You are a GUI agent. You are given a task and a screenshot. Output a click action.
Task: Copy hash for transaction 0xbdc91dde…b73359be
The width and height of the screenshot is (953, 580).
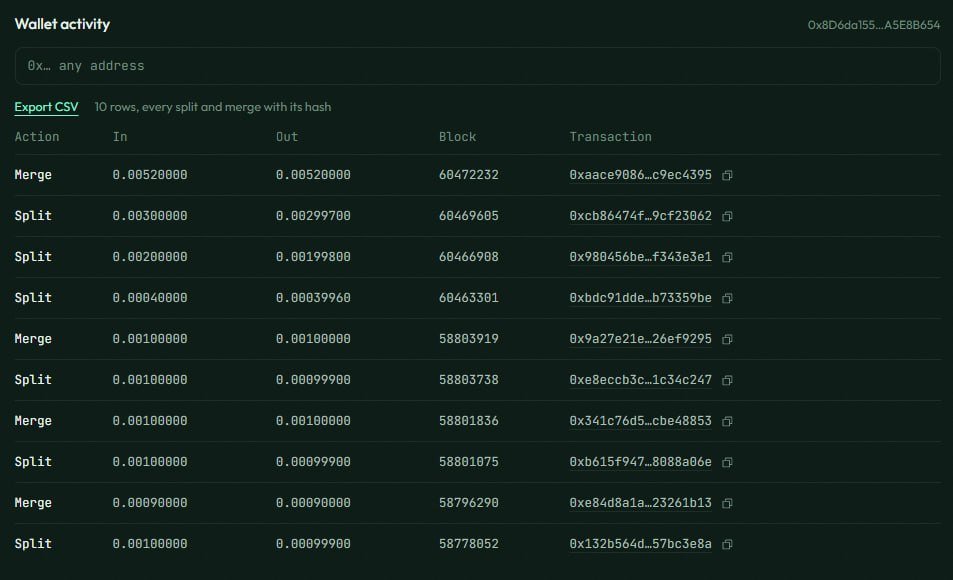(x=727, y=298)
